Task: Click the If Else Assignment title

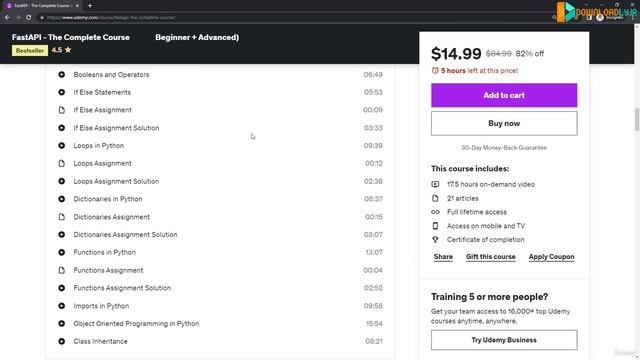Action: (102, 110)
